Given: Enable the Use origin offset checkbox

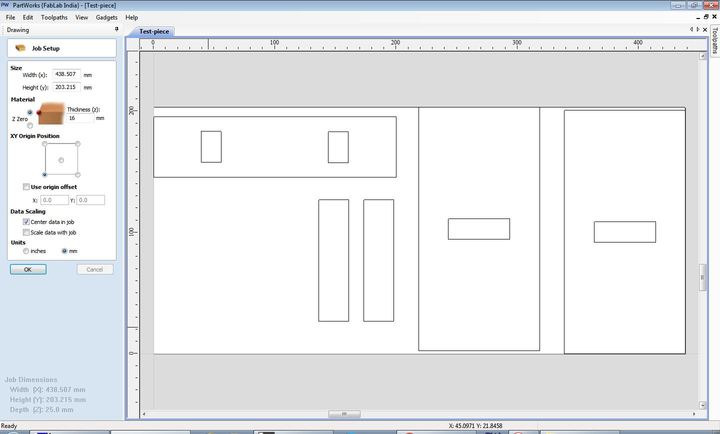Looking at the screenshot, I should coord(26,187).
